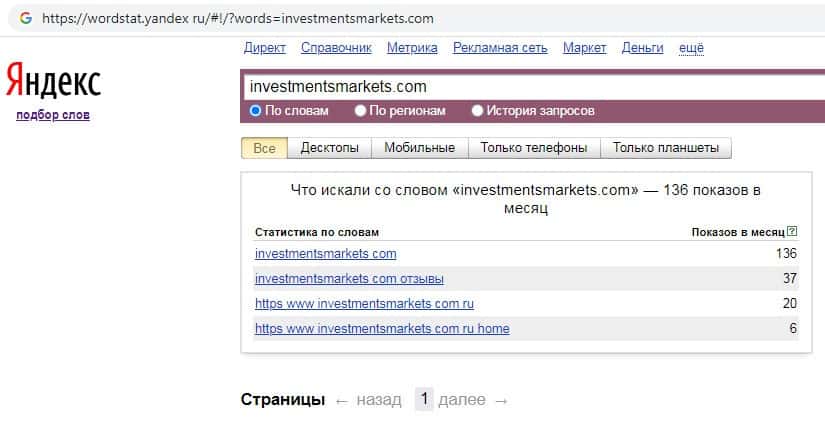Click the Яндекс logo
This screenshot has width=825, height=425.
coord(53,82)
